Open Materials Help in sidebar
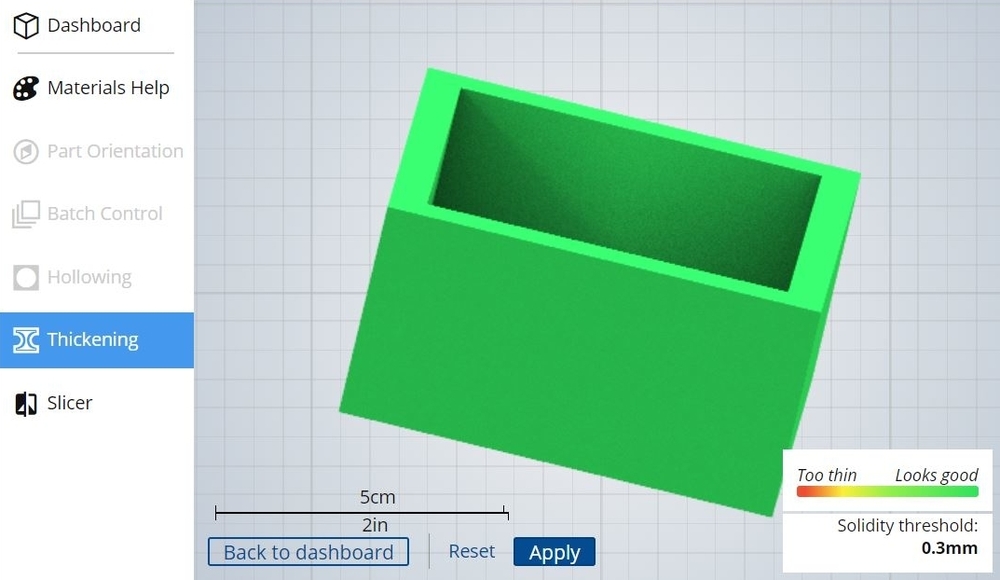This screenshot has width=1000, height=580. [108, 87]
